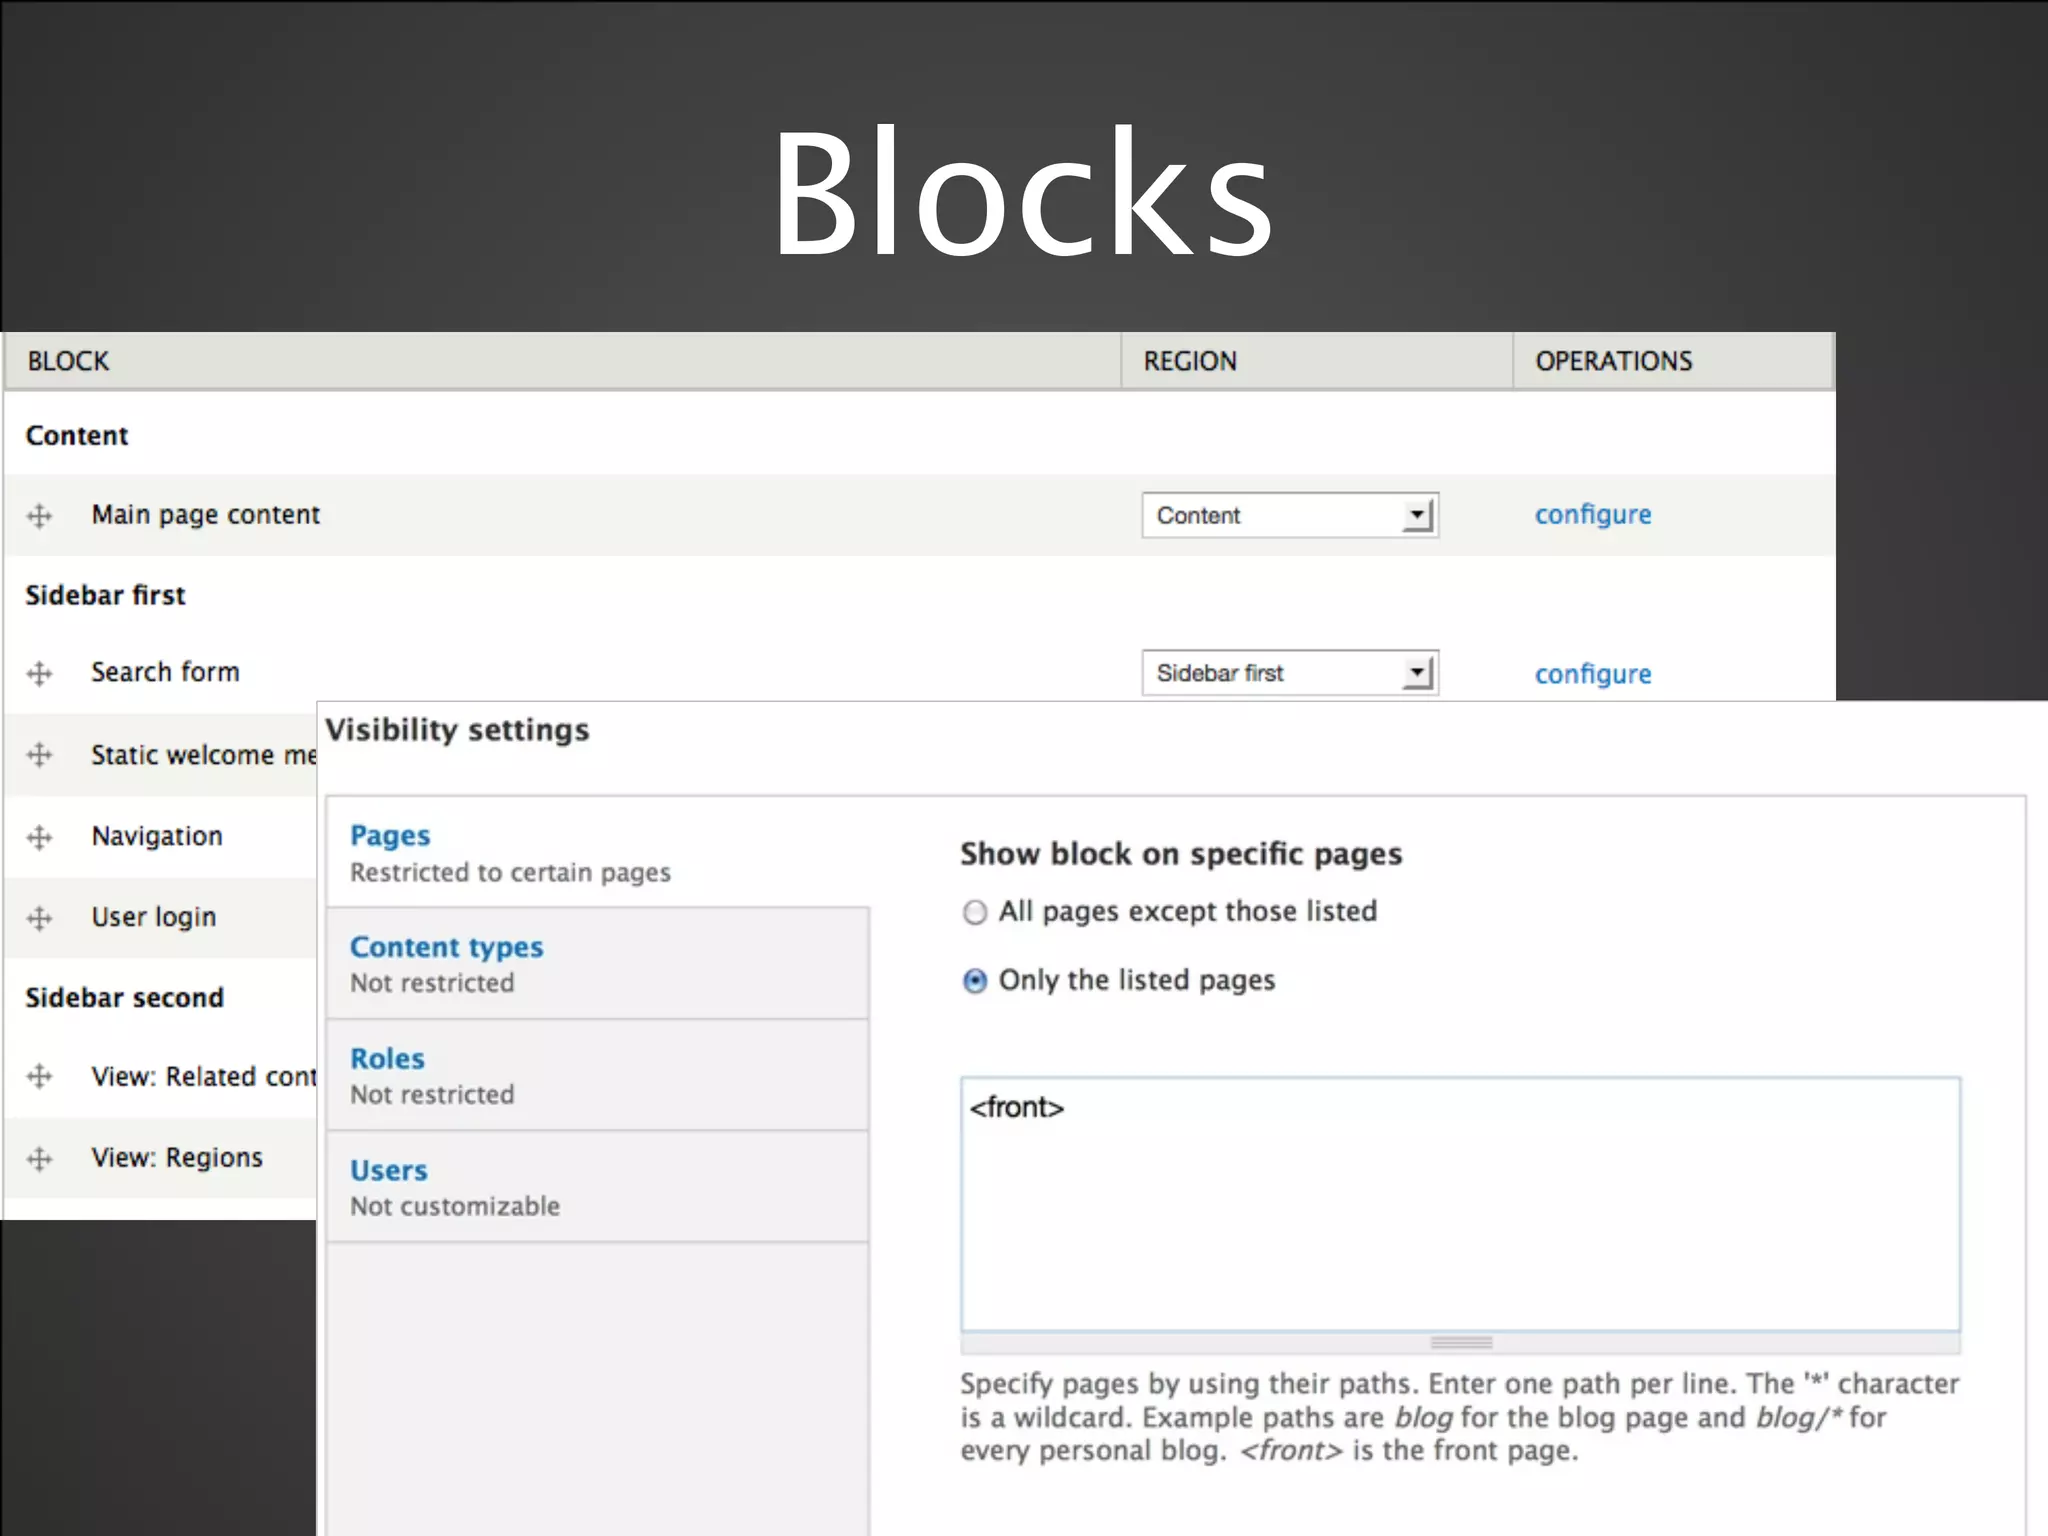Viewport: 2048px width, 1536px height.
Task: Open the Content region dropdown
Action: [x=1290, y=515]
